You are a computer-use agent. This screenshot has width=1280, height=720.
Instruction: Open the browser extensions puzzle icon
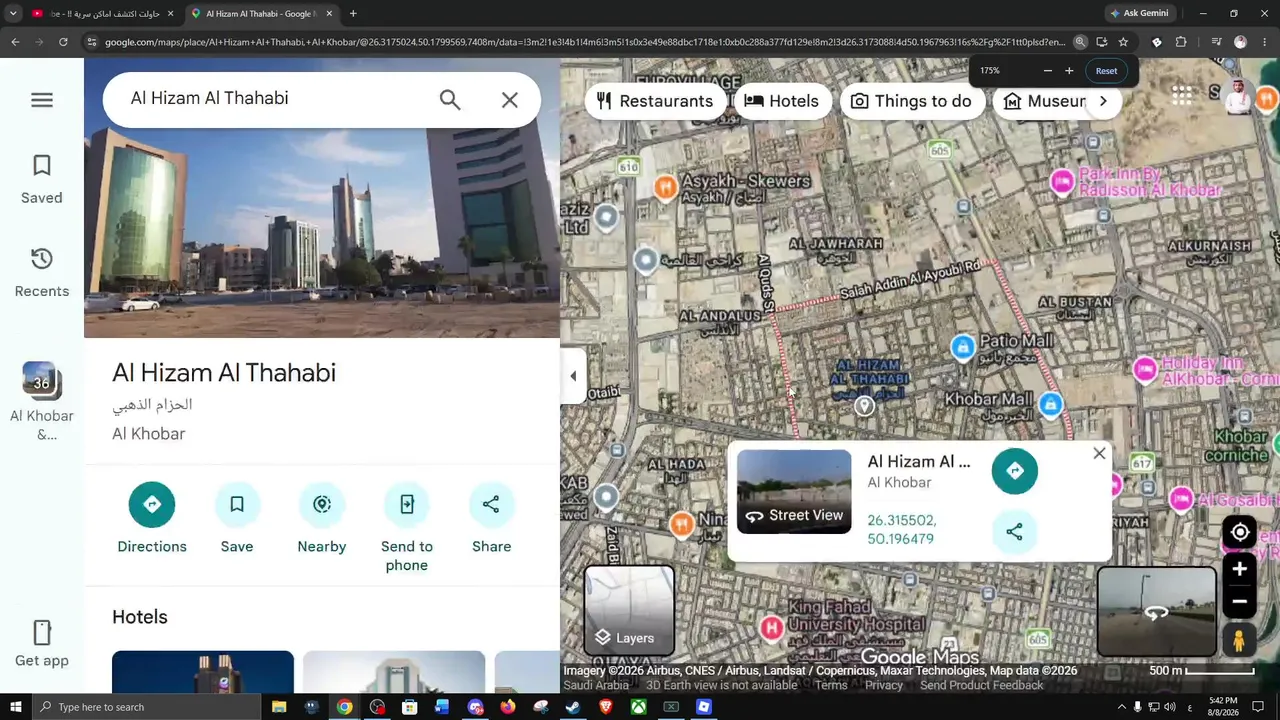click(1181, 42)
